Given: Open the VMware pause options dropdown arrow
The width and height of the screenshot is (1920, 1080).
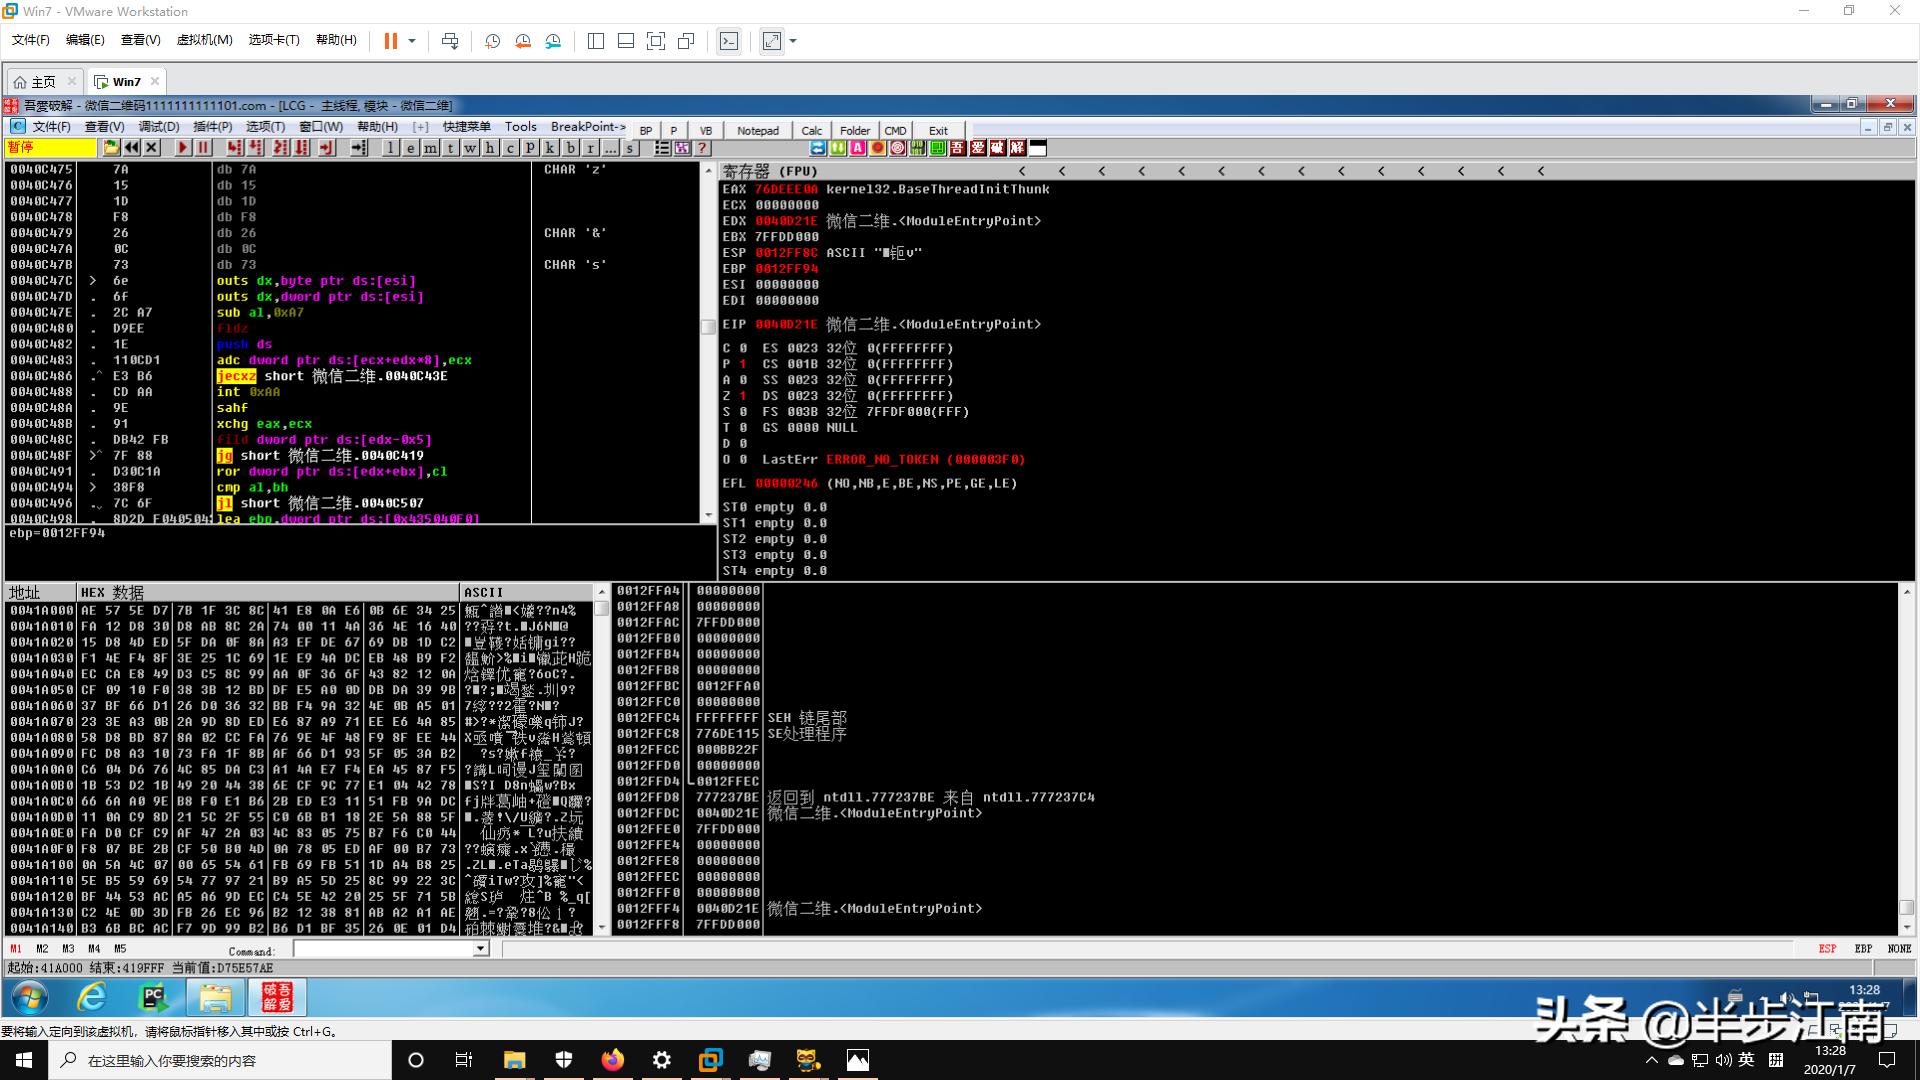Looking at the screenshot, I should click(411, 41).
